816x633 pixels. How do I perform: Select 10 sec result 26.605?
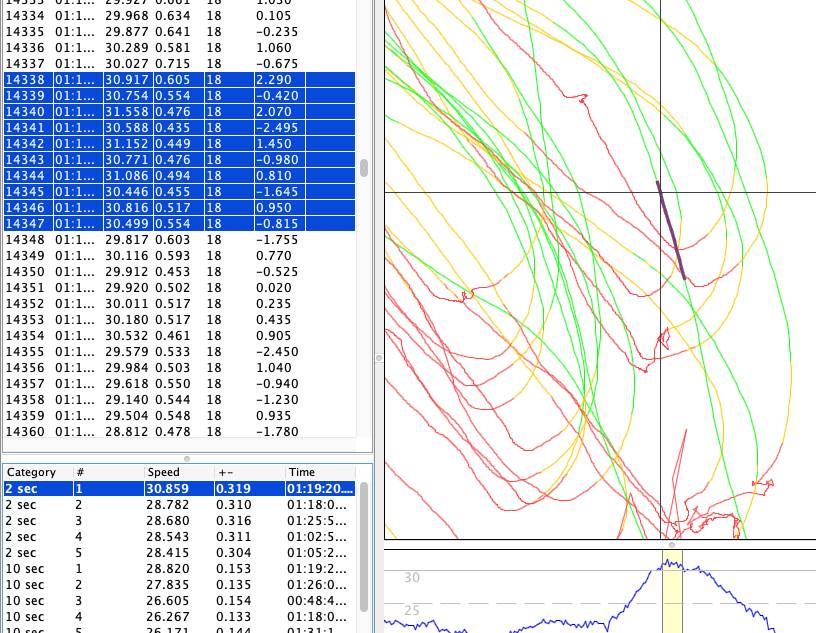point(180,601)
